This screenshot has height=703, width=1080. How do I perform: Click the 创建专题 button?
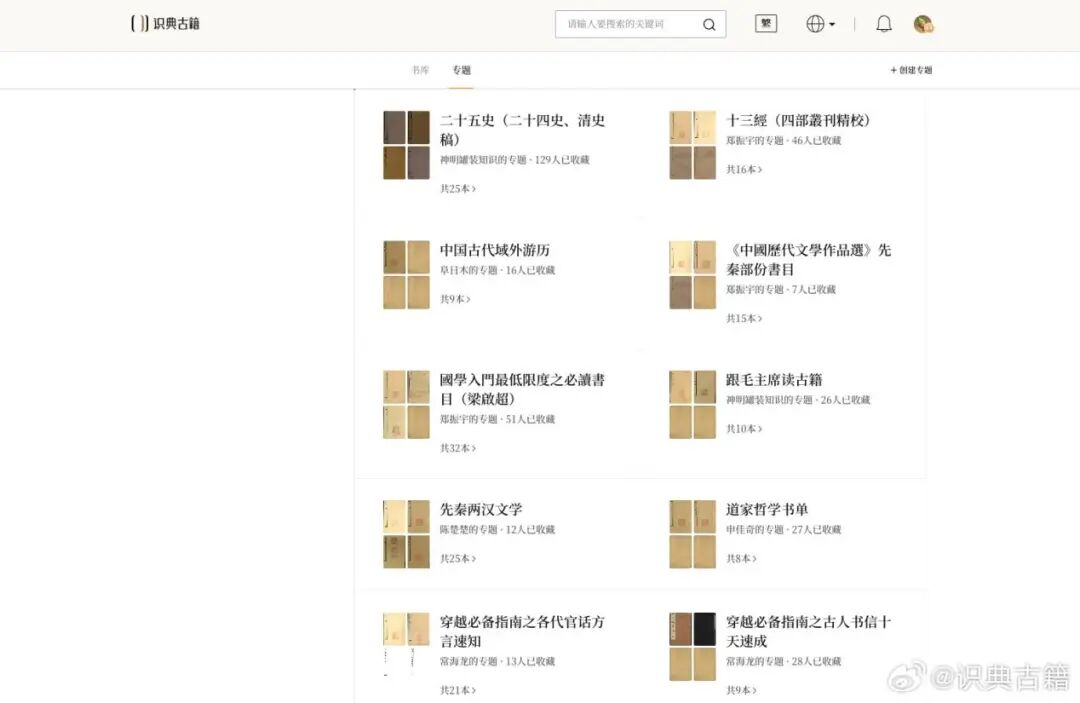911,70
